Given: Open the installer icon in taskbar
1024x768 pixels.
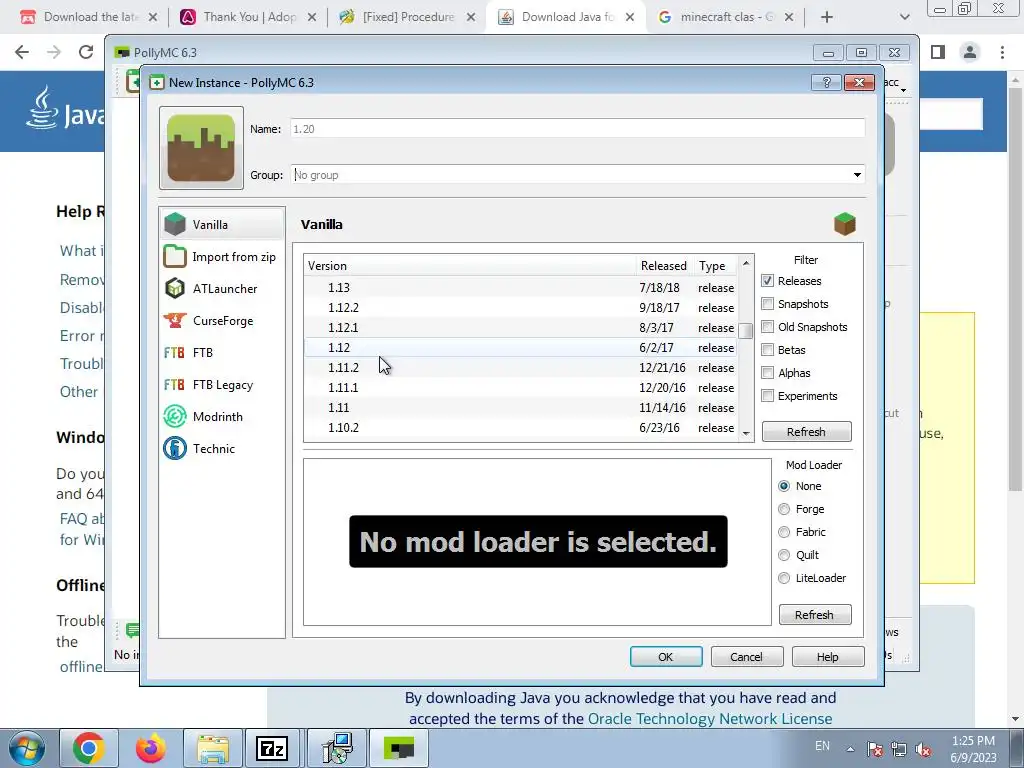Looking at the screenshot, I should point(338,748).
